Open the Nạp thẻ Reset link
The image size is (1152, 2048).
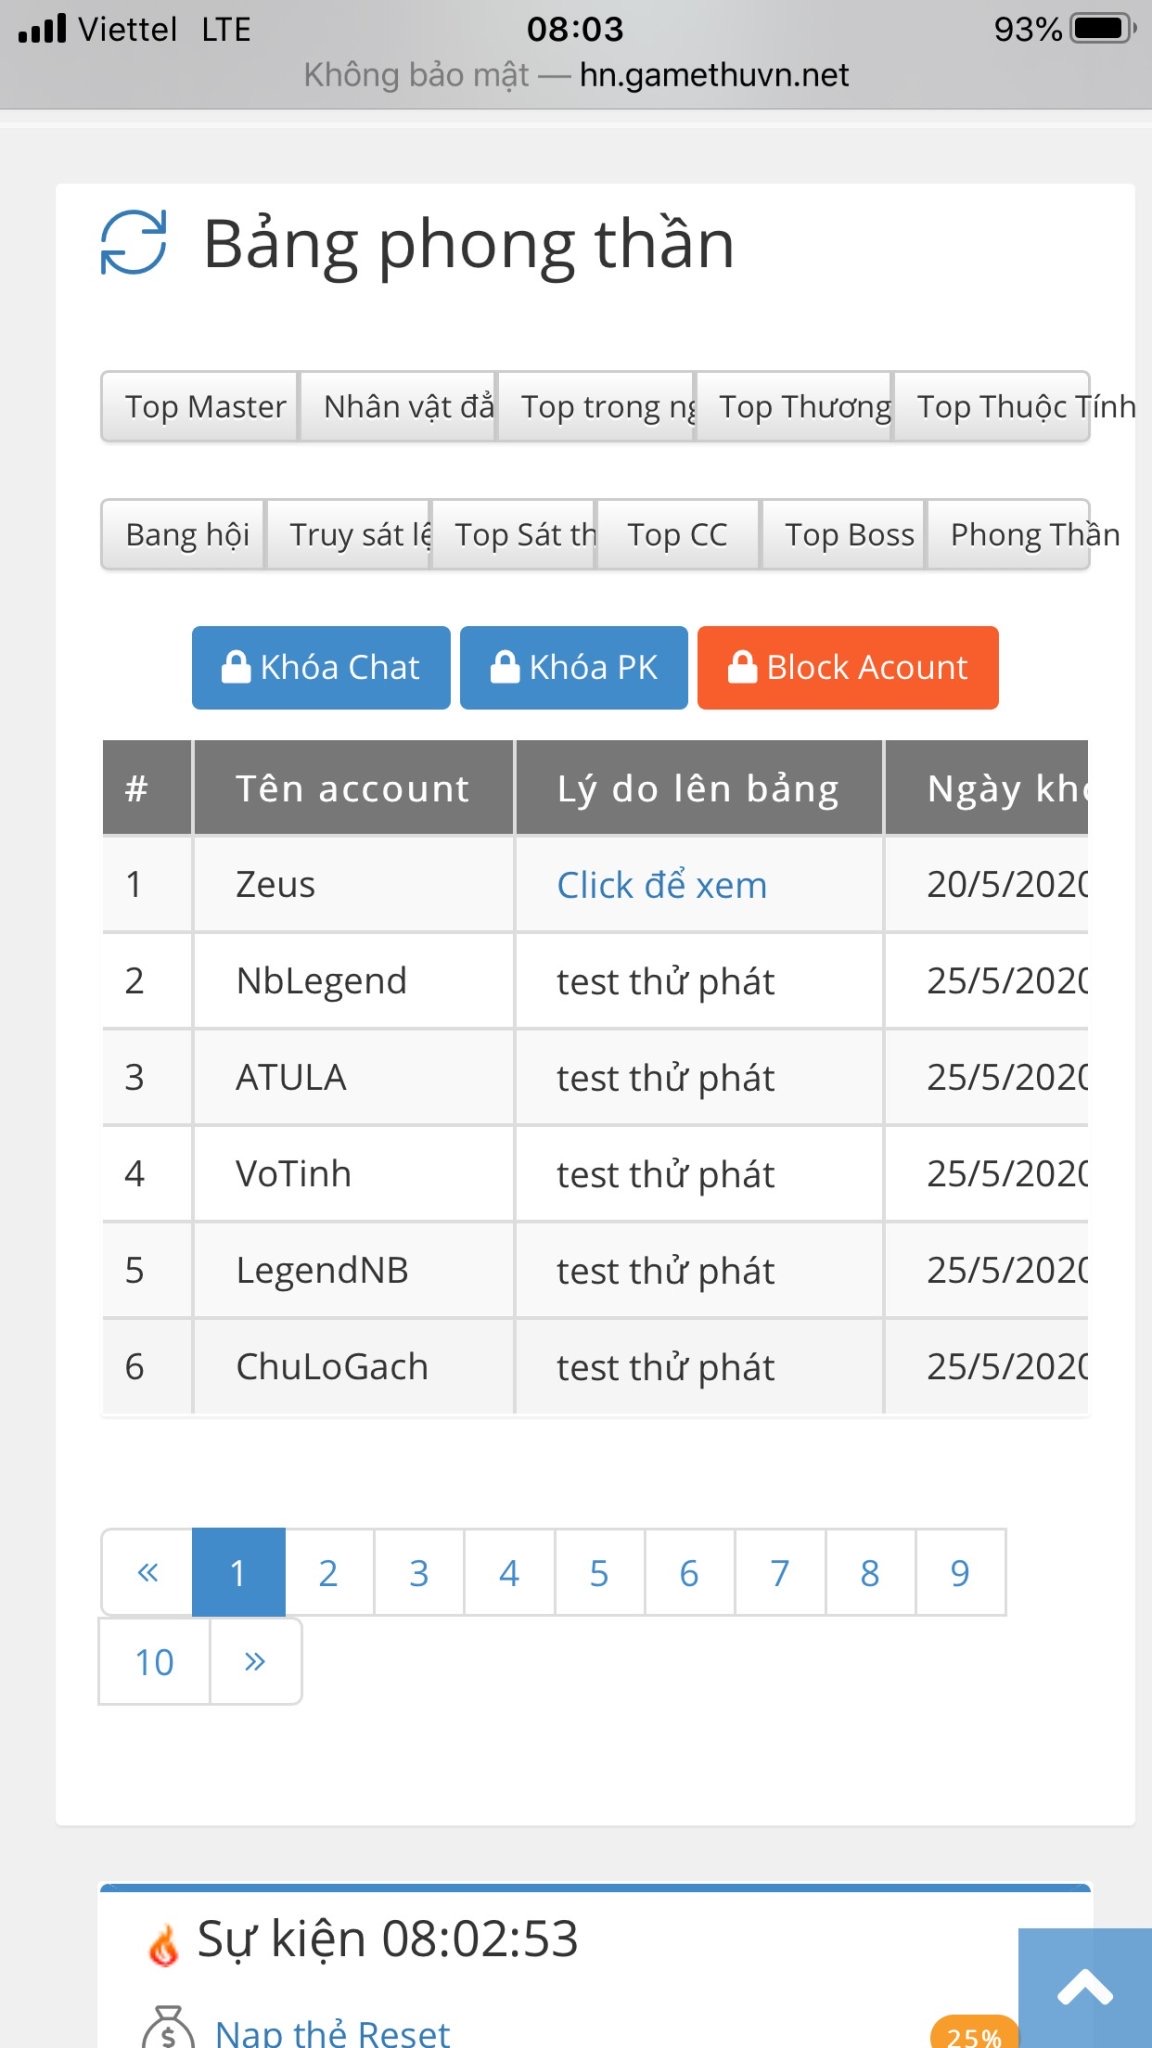point(332,2032)
